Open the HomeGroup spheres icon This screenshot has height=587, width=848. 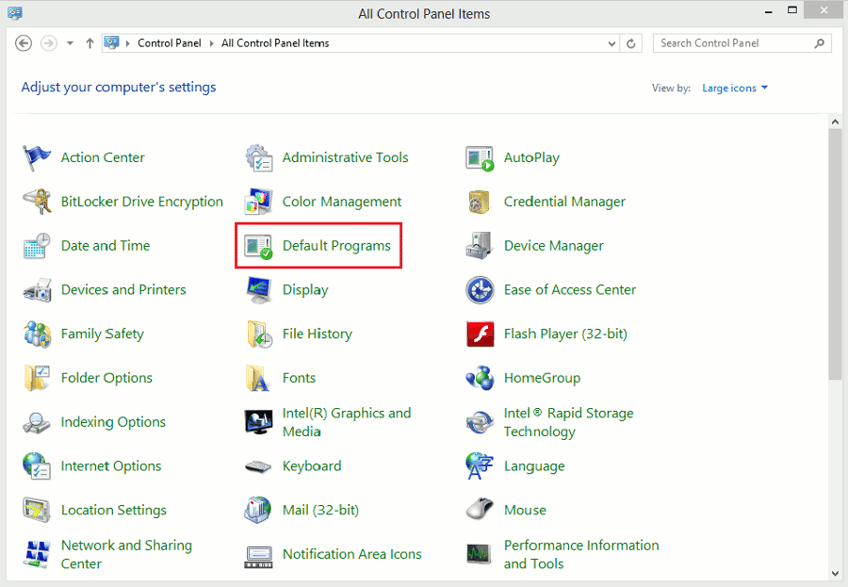click(x=480, y=378)
